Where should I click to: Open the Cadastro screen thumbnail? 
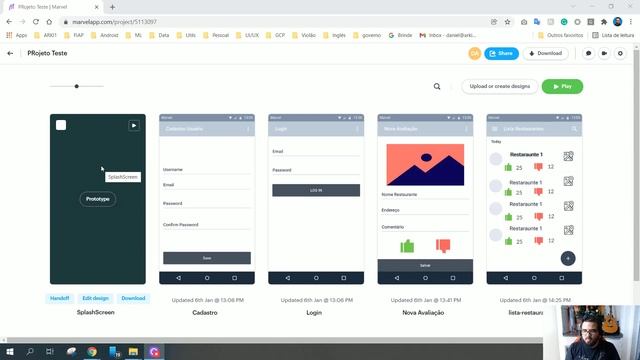coord(207,199)
